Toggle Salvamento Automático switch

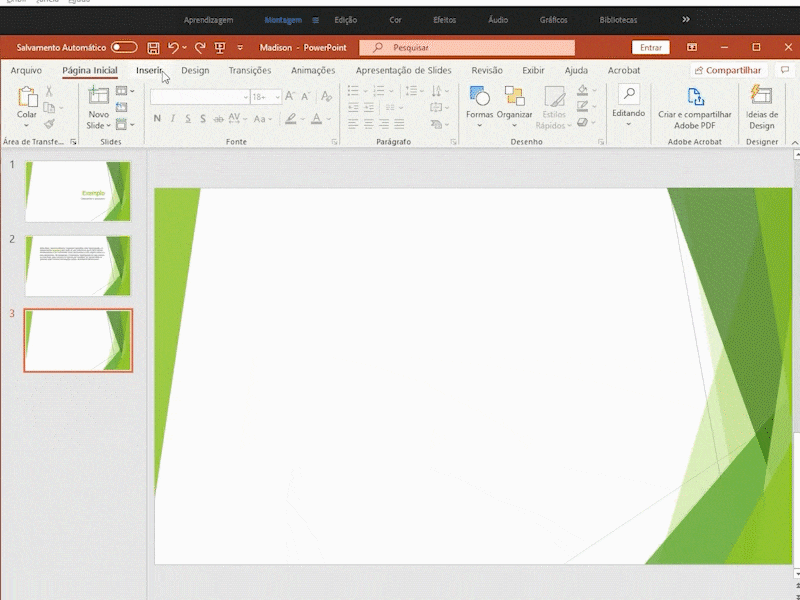[124, 47]
